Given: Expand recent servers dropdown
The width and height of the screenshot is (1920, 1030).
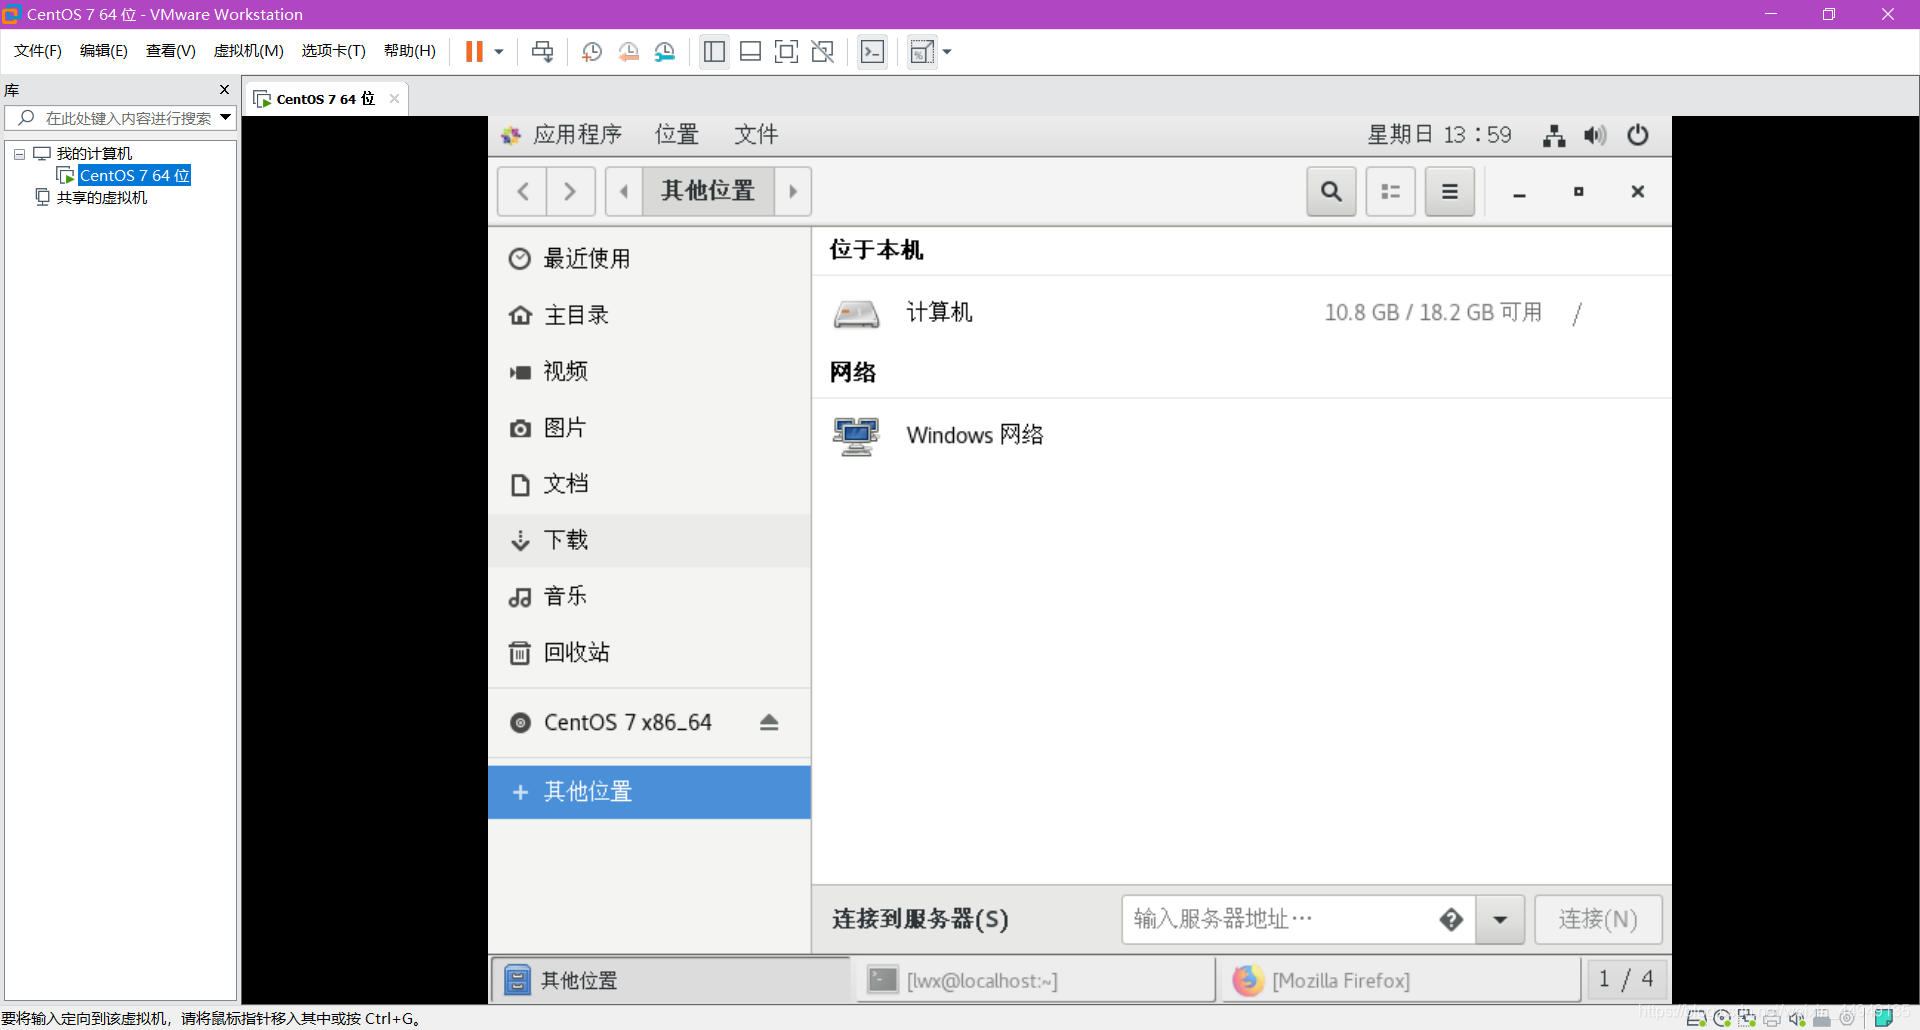Looking at the screenshot, I should pyautogui.click(x=1500, y=919).
